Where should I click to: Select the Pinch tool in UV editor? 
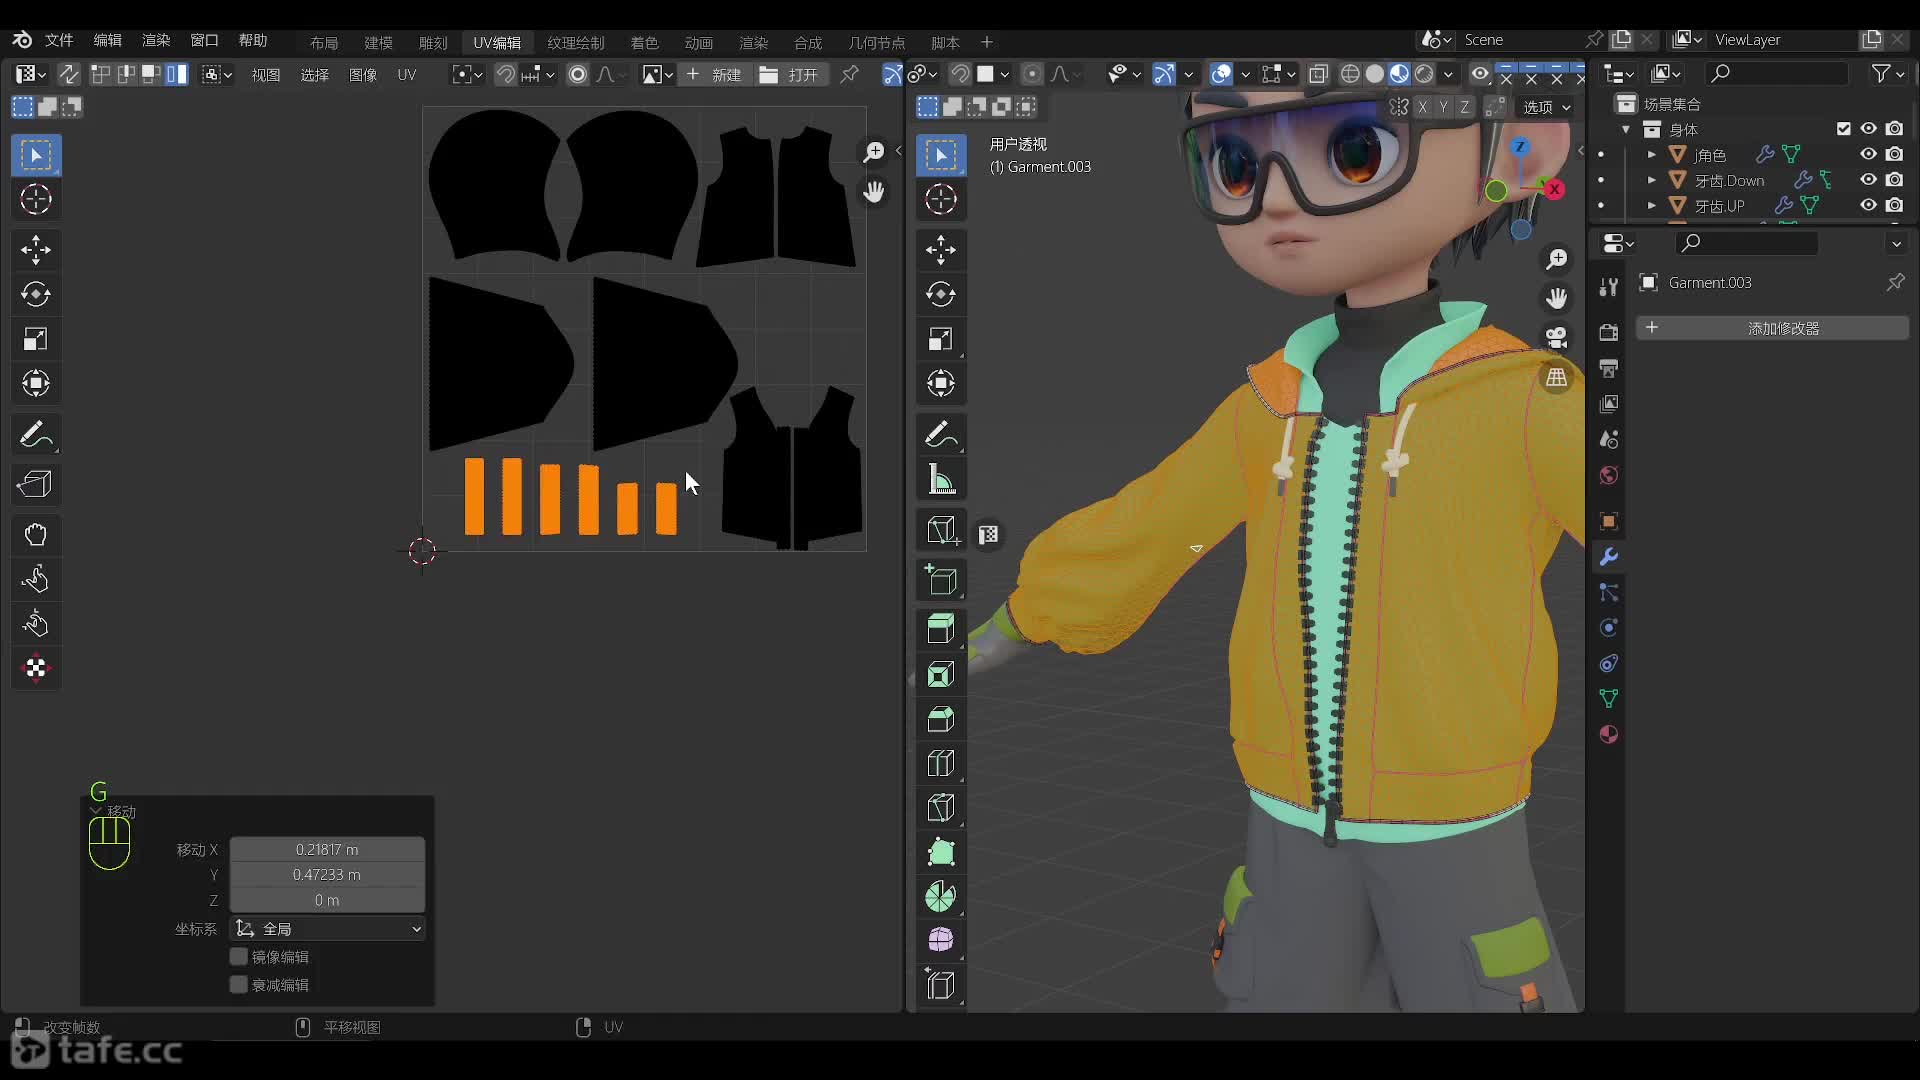coord(36,624)
